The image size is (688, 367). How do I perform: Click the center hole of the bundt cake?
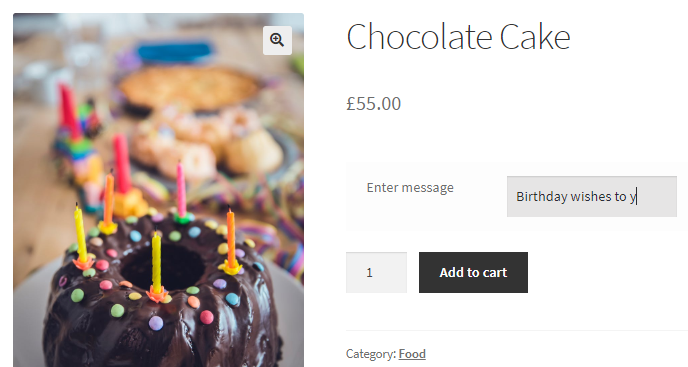click(x=165, y=268)
